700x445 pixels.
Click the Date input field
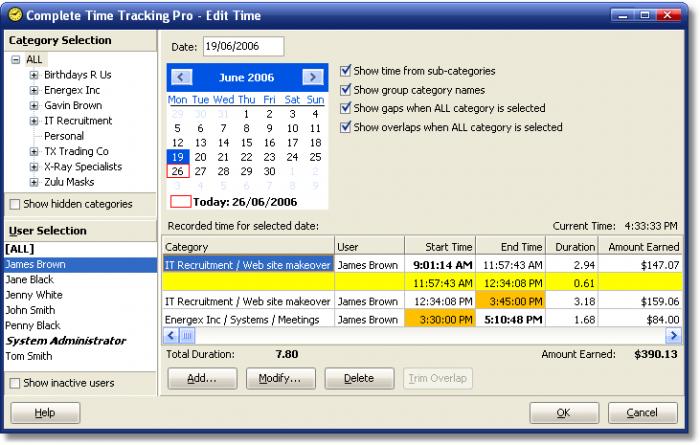tap(243, 46)
